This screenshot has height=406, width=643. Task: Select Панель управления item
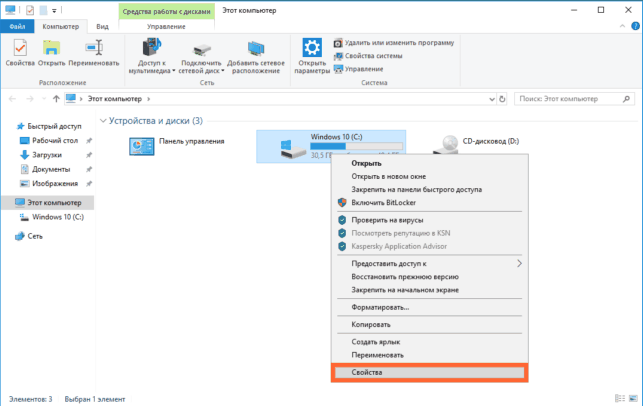tap(177, 146)
